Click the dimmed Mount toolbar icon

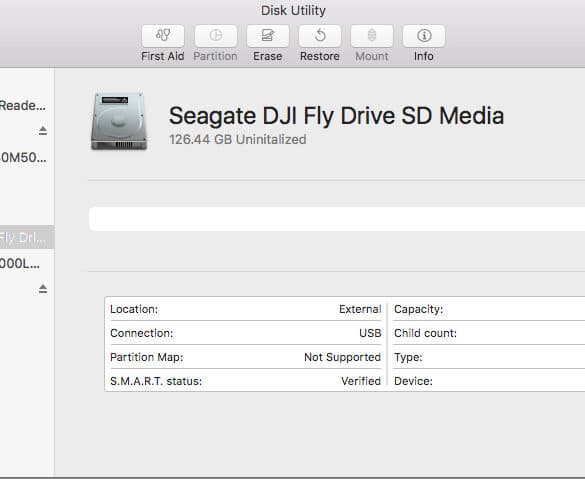point(372,36)
